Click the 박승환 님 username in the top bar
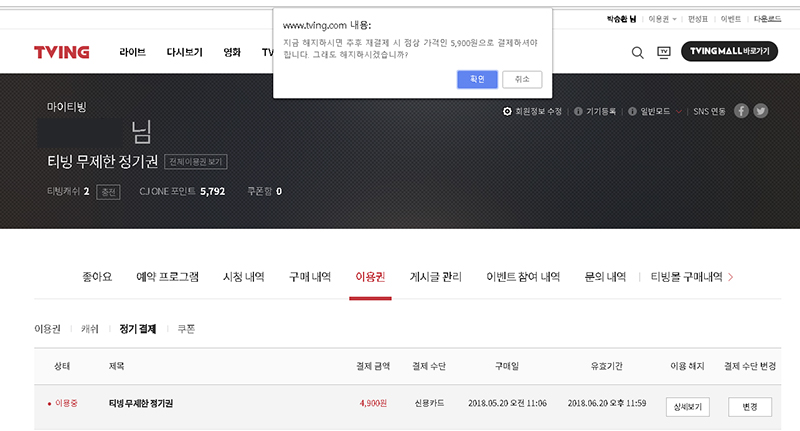The width and height of the screenshot is (800, 431). 621,19
